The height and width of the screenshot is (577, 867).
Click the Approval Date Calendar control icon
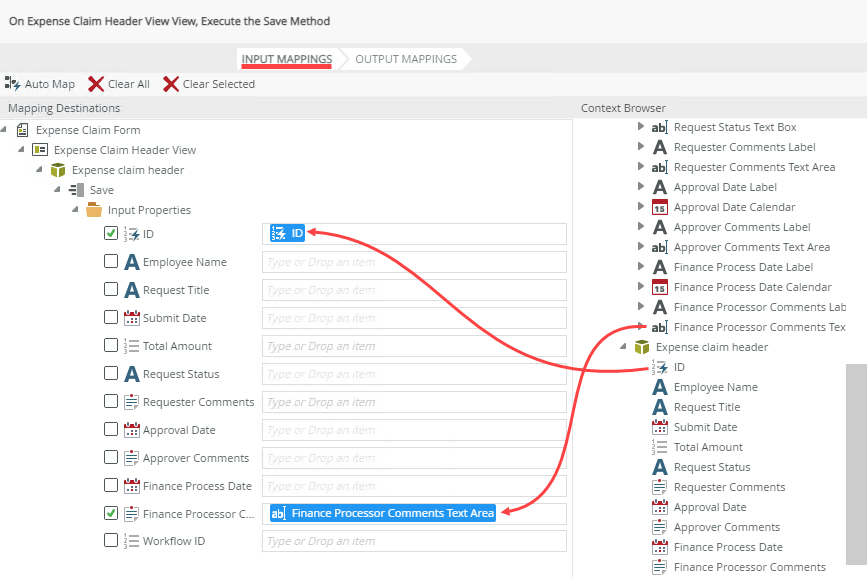point(659,207)
